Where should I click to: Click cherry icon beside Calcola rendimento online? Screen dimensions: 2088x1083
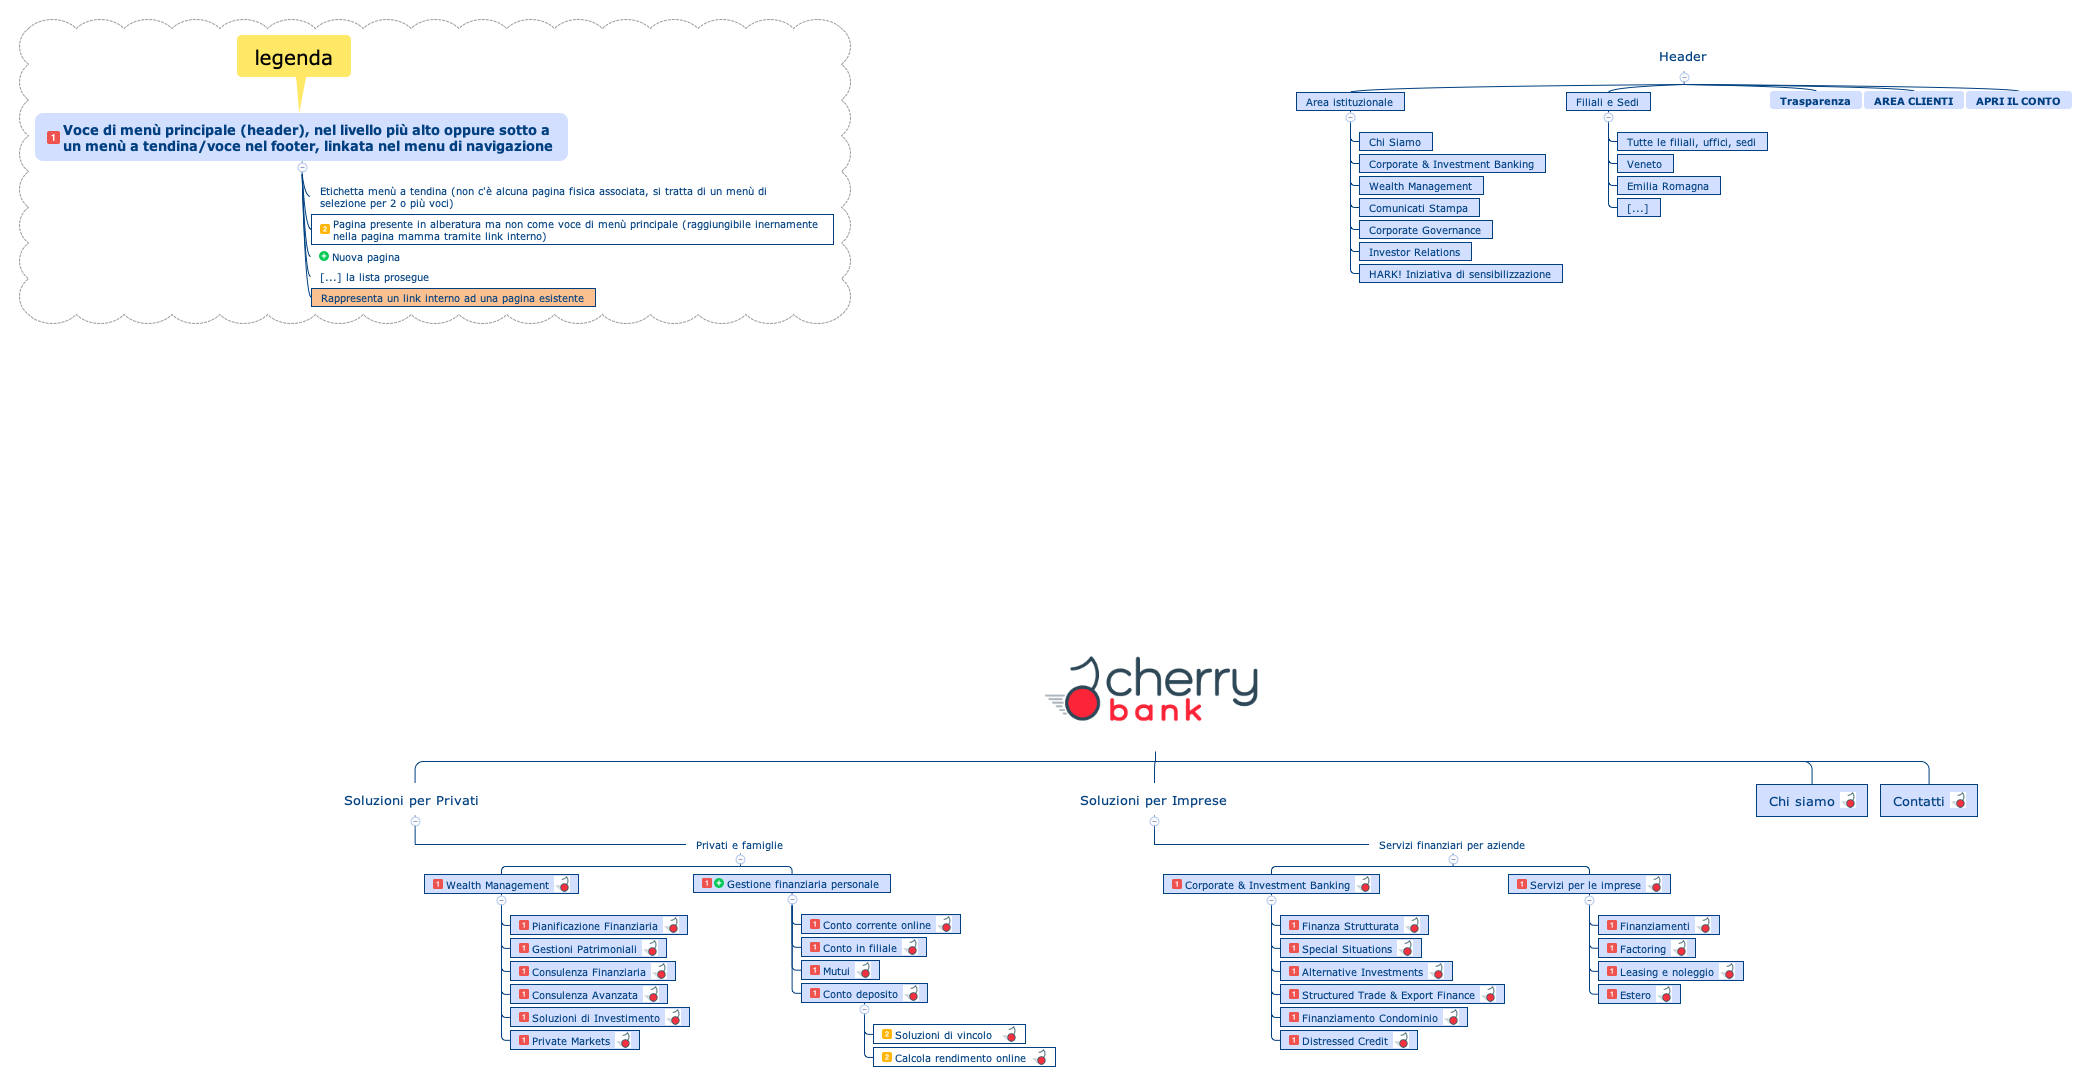point(1042,1057)
